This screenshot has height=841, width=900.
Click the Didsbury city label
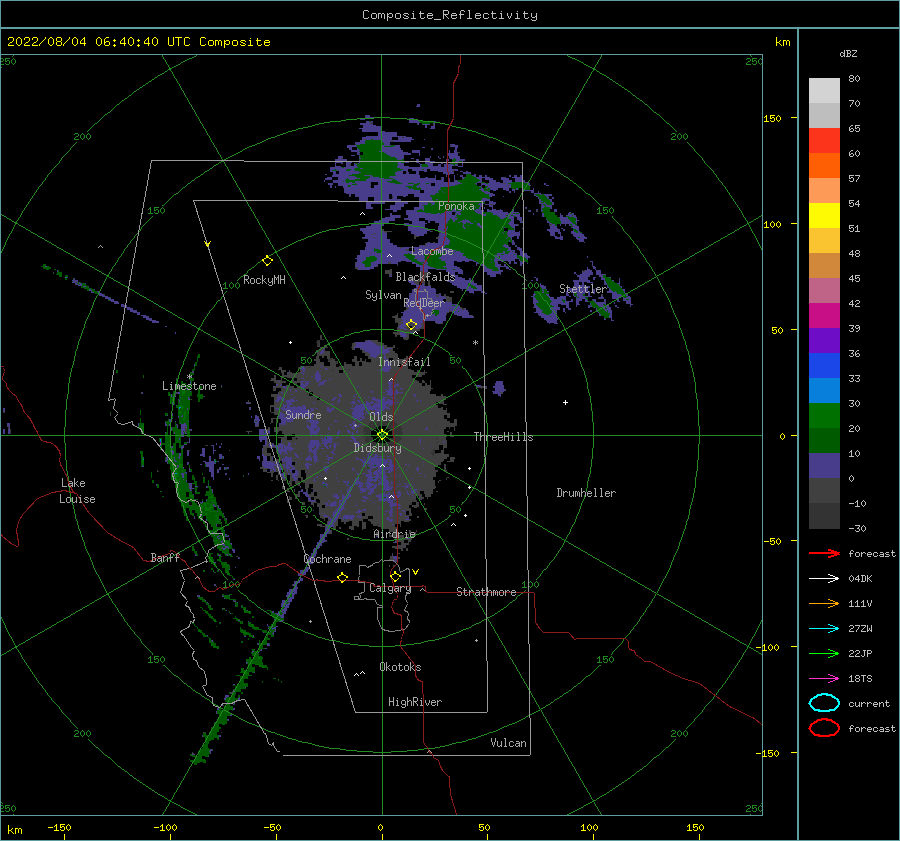pyautogui.click(x=378, y=448)
